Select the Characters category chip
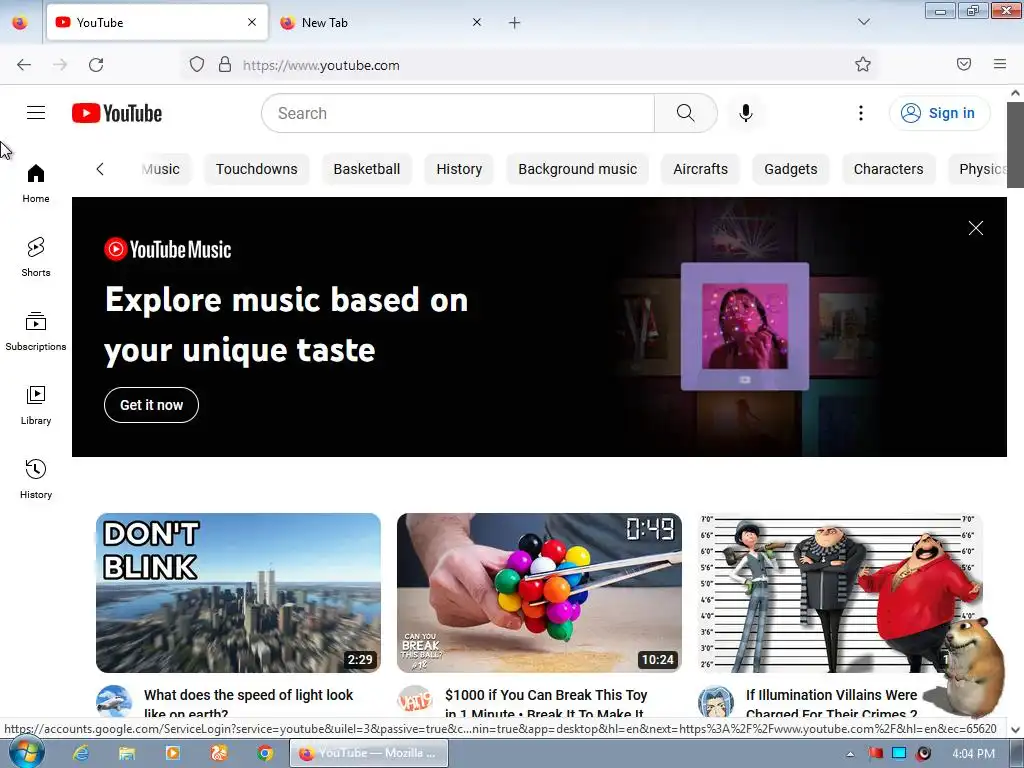The image size is (1024, 768). pyautogui.click(x=888, y=169)
